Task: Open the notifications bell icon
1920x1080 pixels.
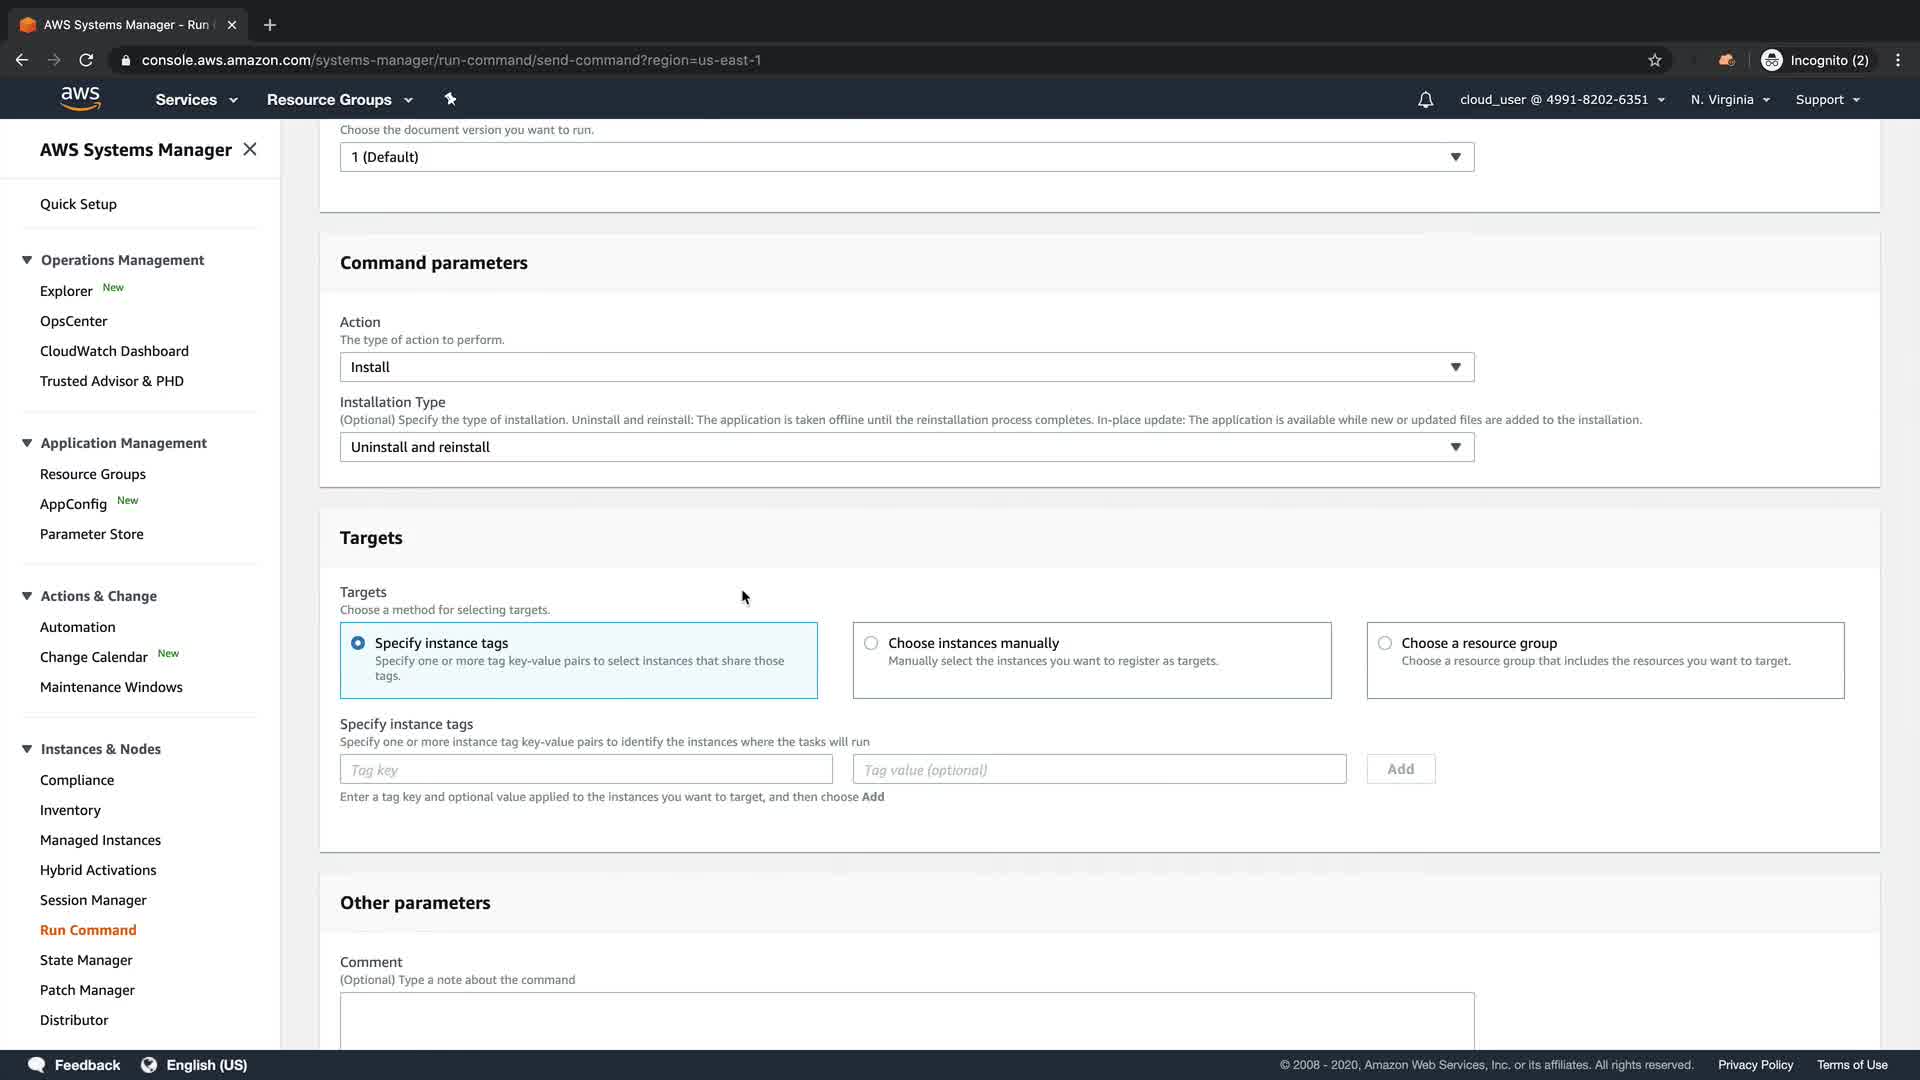Action: (x=1425, y=100)
